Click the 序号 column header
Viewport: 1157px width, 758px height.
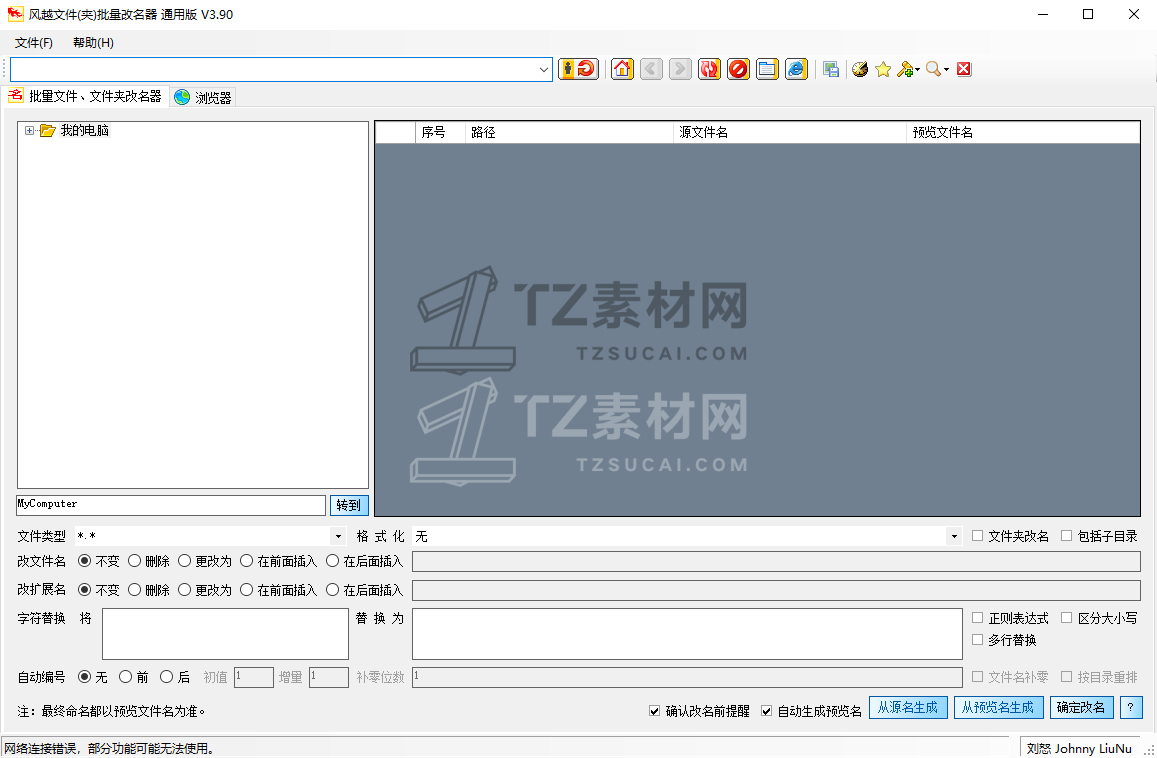pyautogui.click(x=441, y=132)
